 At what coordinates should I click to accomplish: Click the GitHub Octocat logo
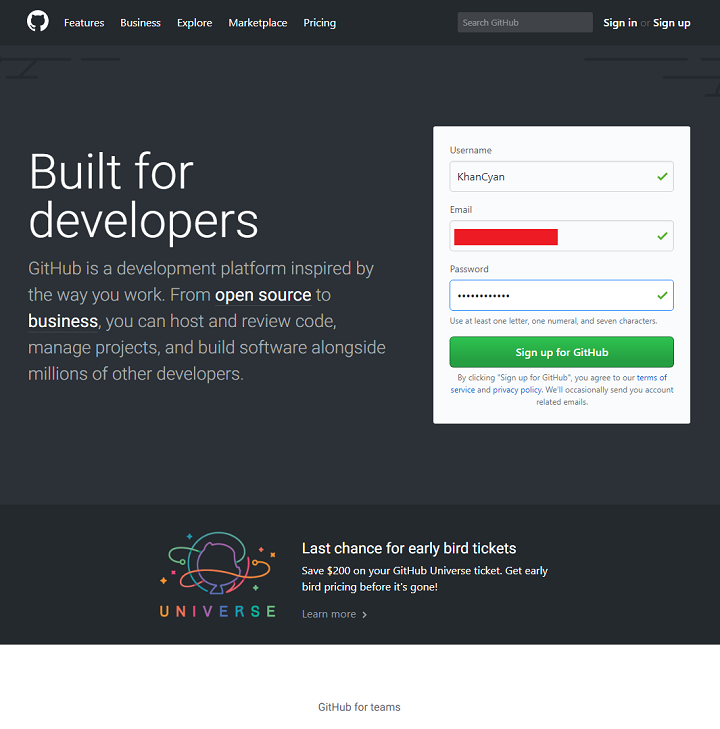[x=38, y=22]
